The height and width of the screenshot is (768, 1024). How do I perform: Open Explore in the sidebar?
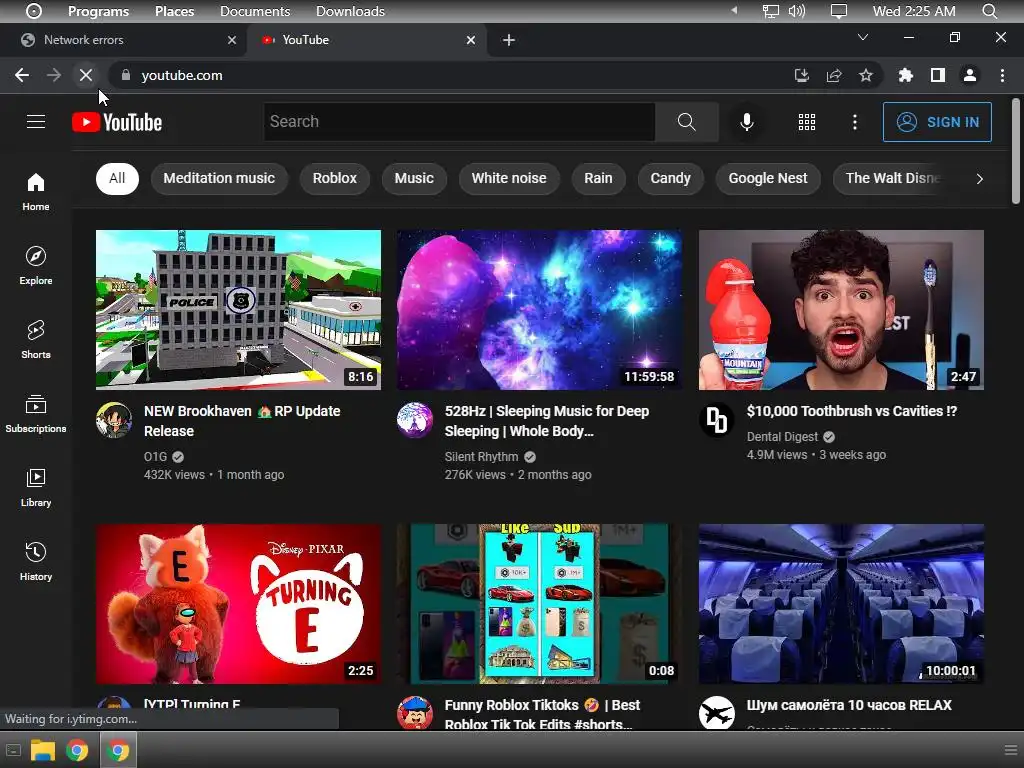click(x=36, y=266)
